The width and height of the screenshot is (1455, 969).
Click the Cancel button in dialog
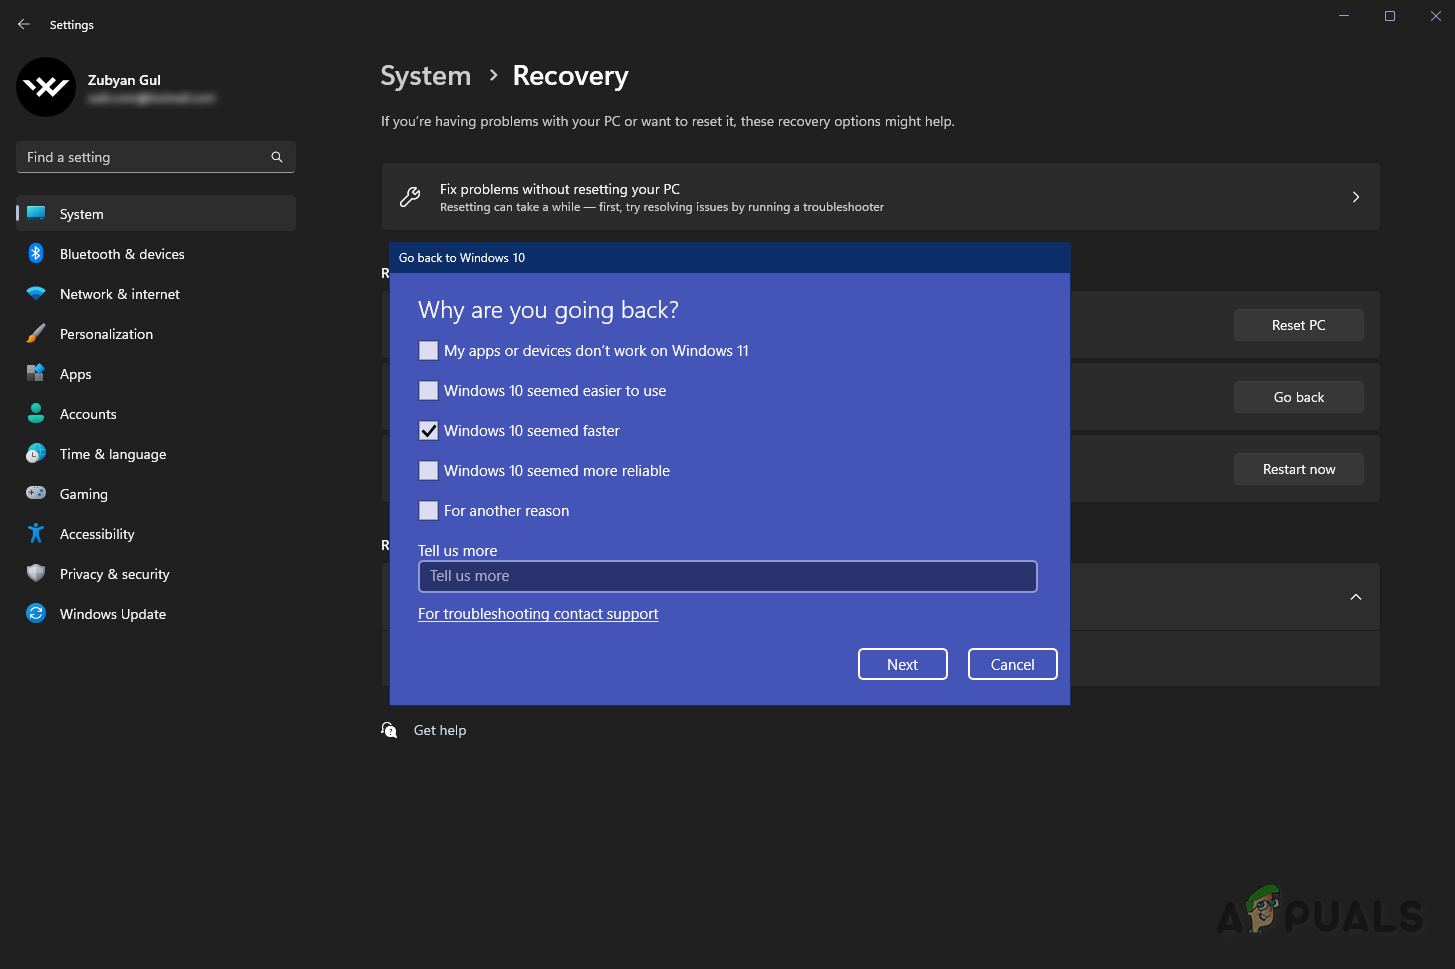tap(1012, 665)
